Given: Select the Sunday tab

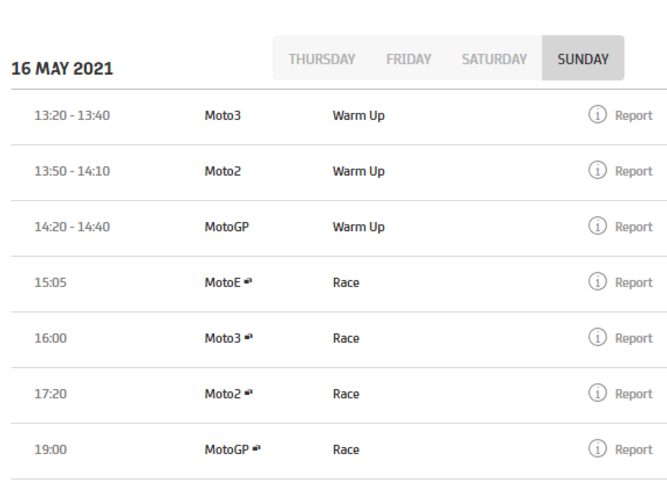Looking at the screenshot, I should [x=583, y=59].
